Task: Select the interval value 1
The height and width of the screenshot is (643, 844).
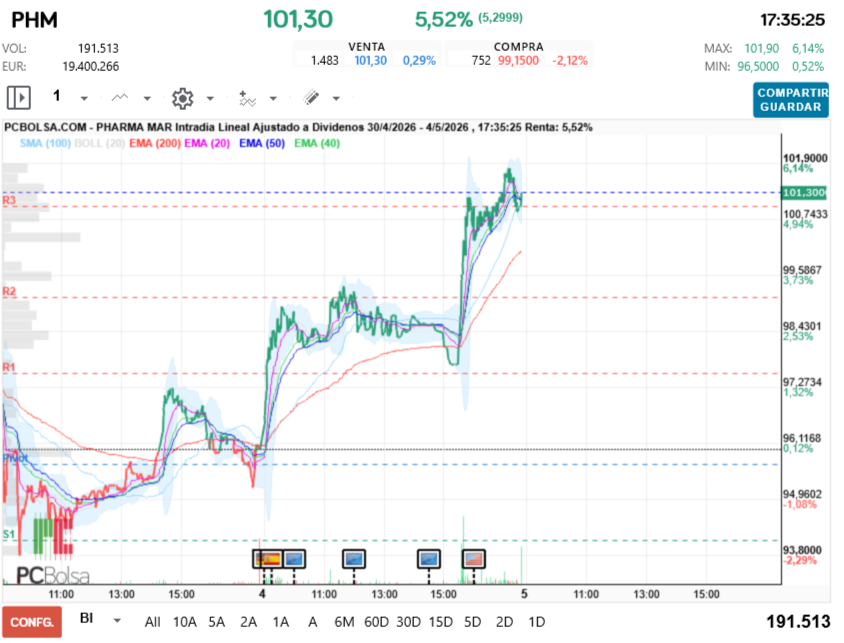Action: coord(57,96)
